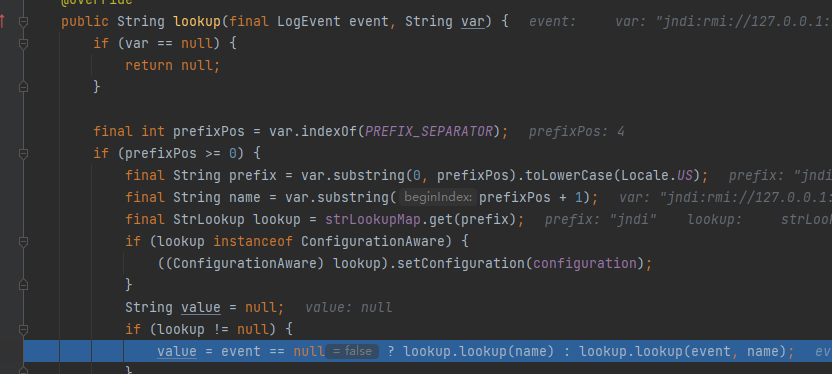Click the PREFIX_SEPARATOR constant

click(x=429, y=132)
